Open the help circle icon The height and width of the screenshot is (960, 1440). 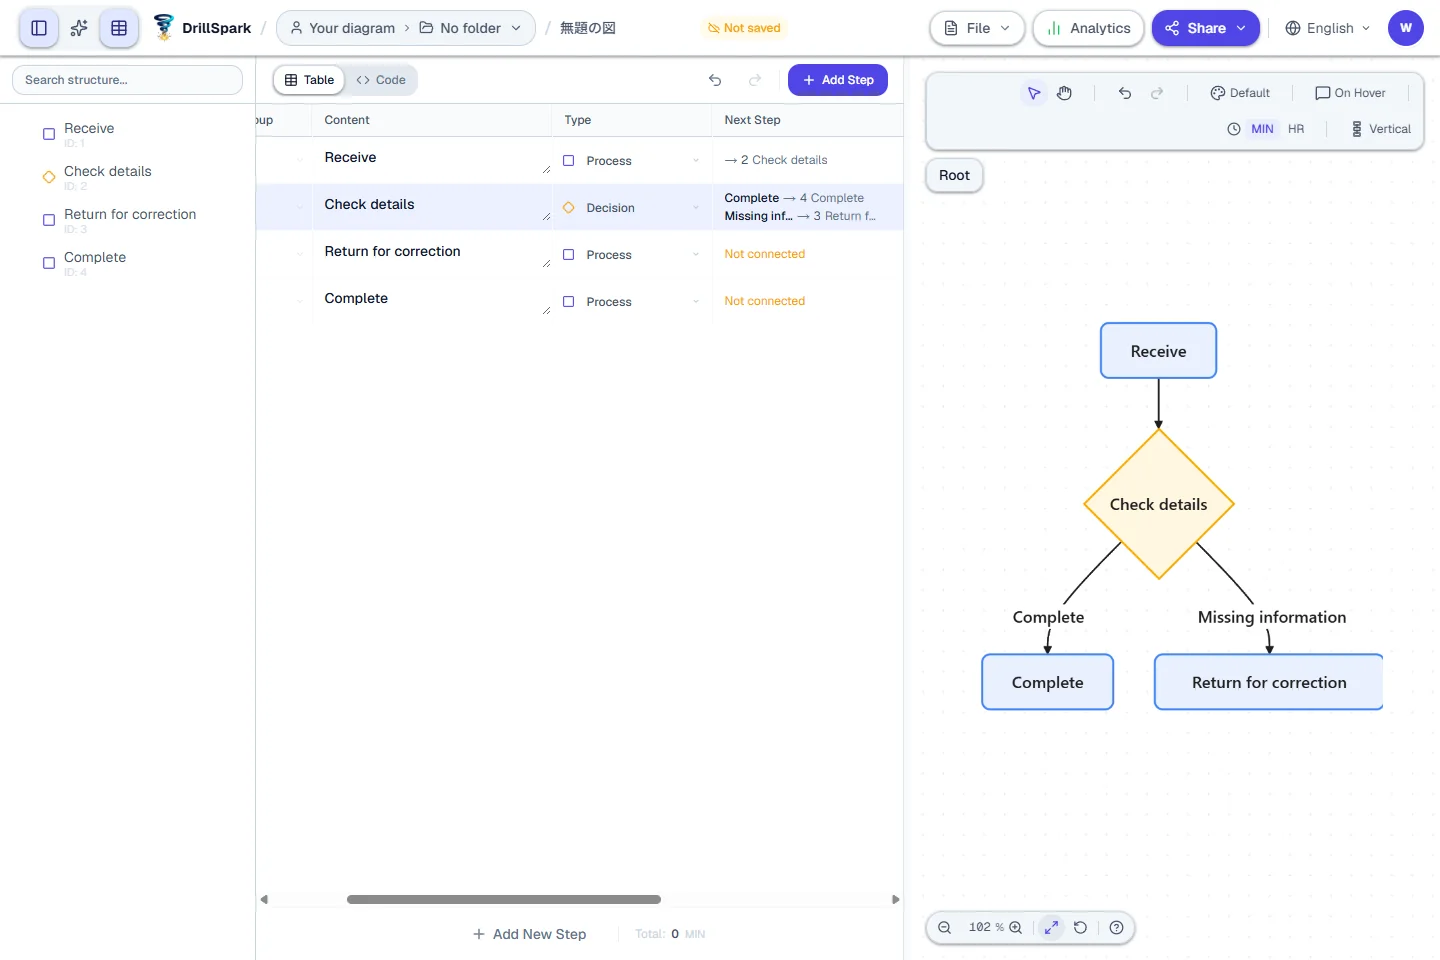[x=1117, y=928]
